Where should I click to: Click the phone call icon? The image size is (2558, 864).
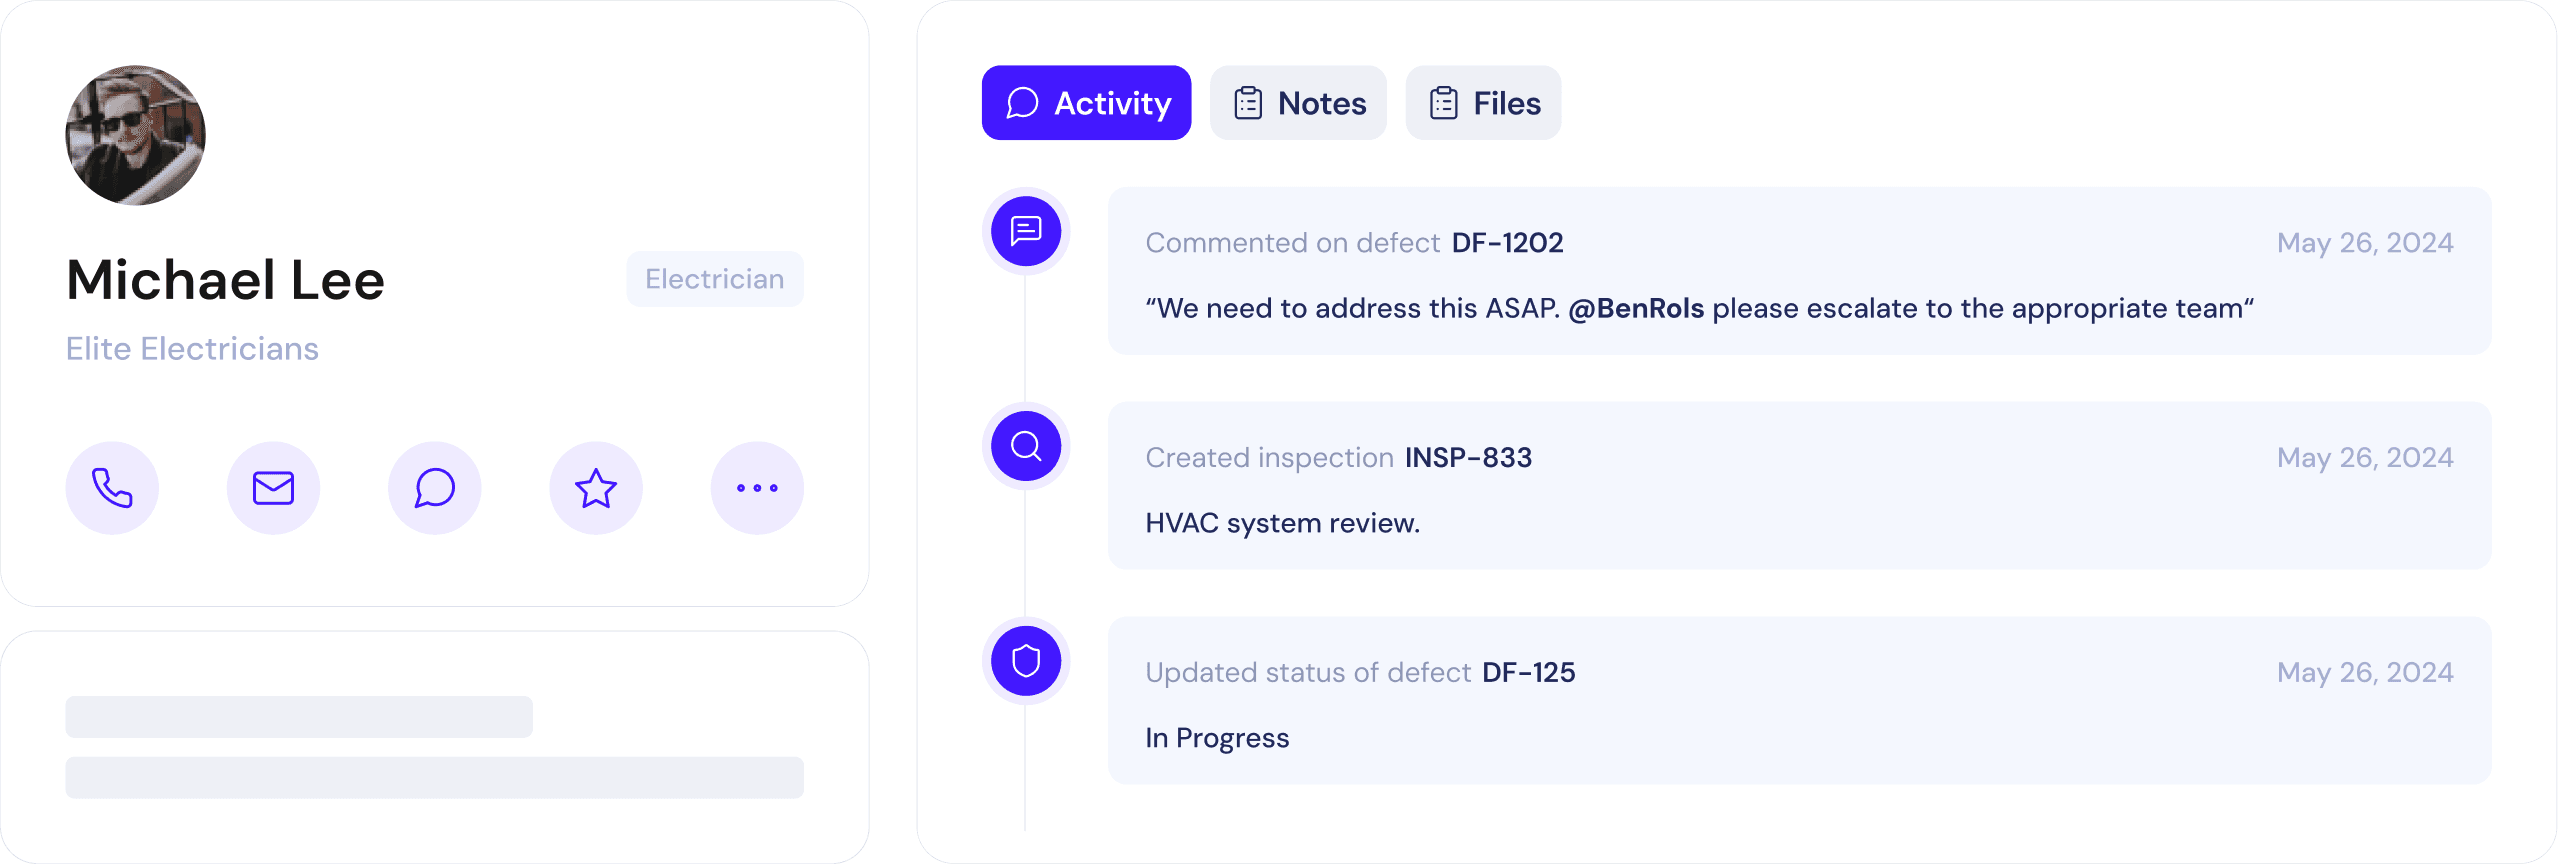112,488
